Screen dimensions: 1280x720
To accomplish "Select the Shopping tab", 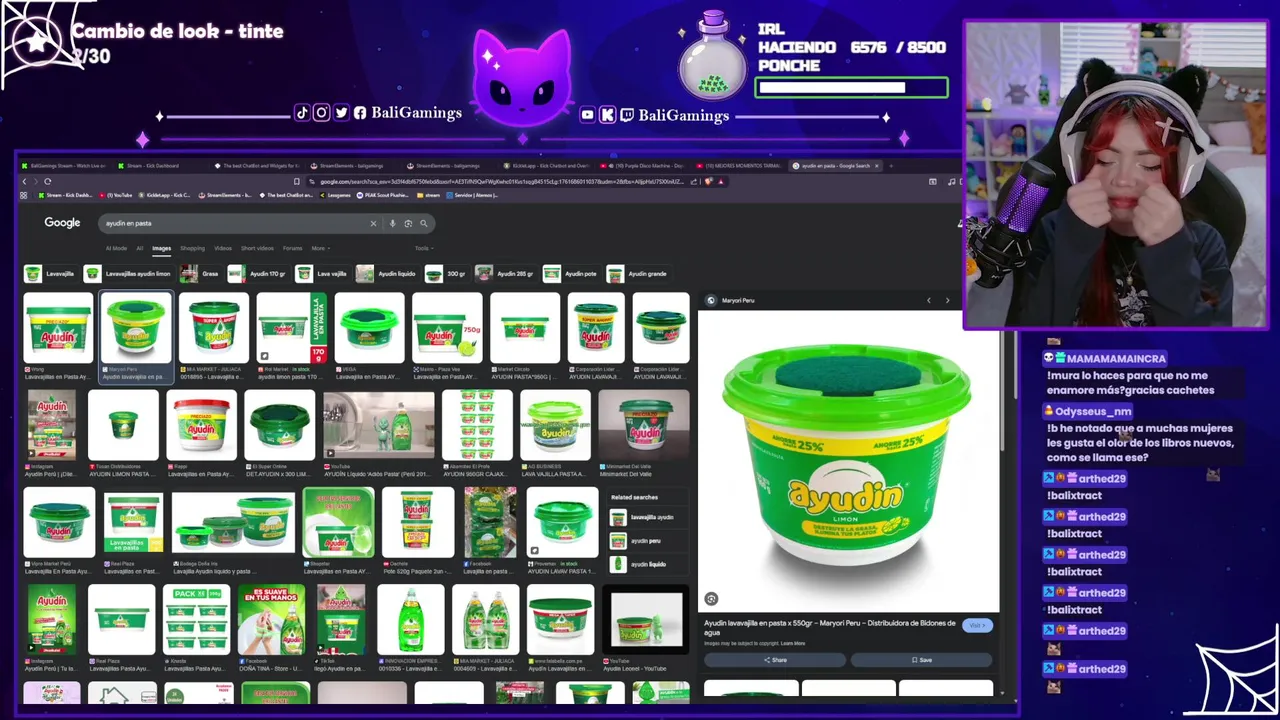I will click(192, 248).
